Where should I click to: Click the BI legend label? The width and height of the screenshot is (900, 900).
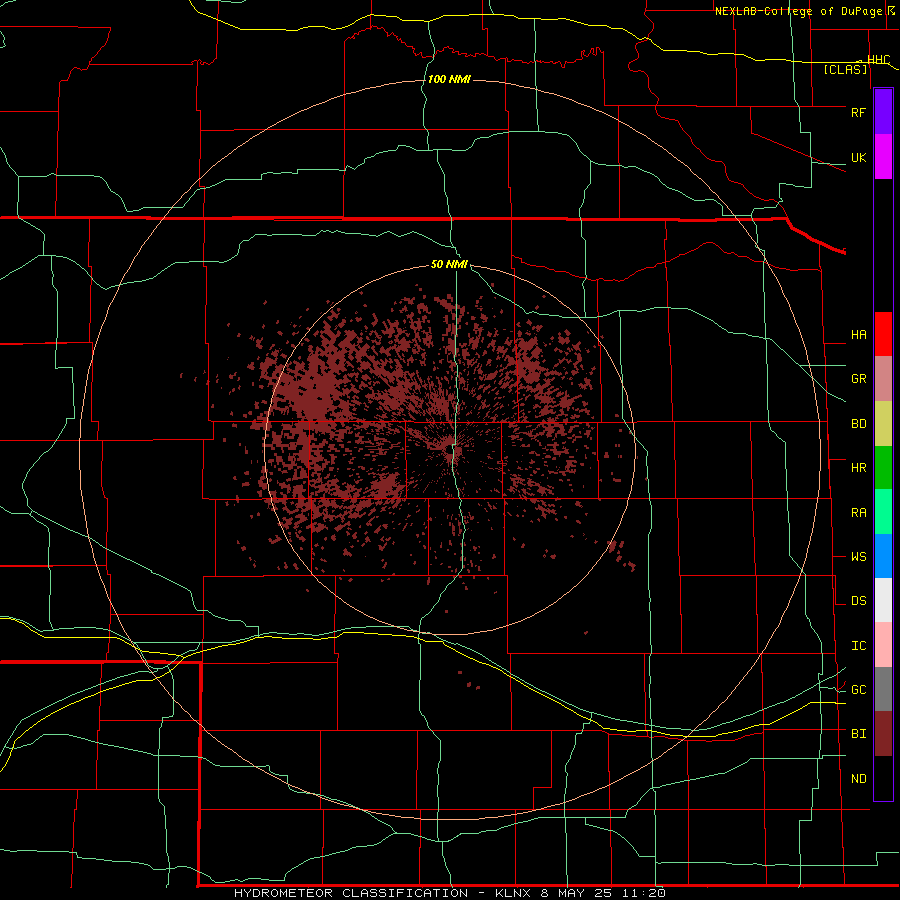tap(859, 734)
